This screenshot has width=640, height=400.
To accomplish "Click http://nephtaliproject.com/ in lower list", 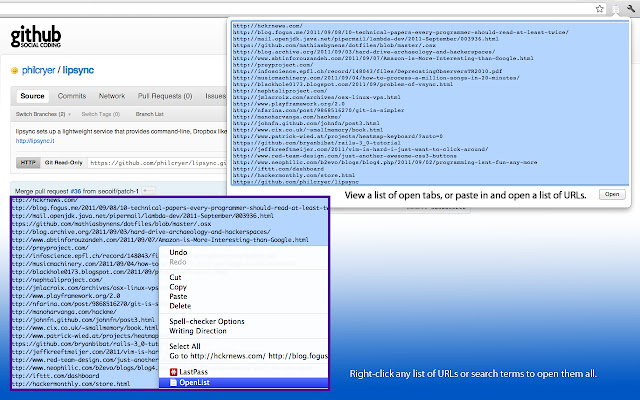I will click(x=57, y=280).
